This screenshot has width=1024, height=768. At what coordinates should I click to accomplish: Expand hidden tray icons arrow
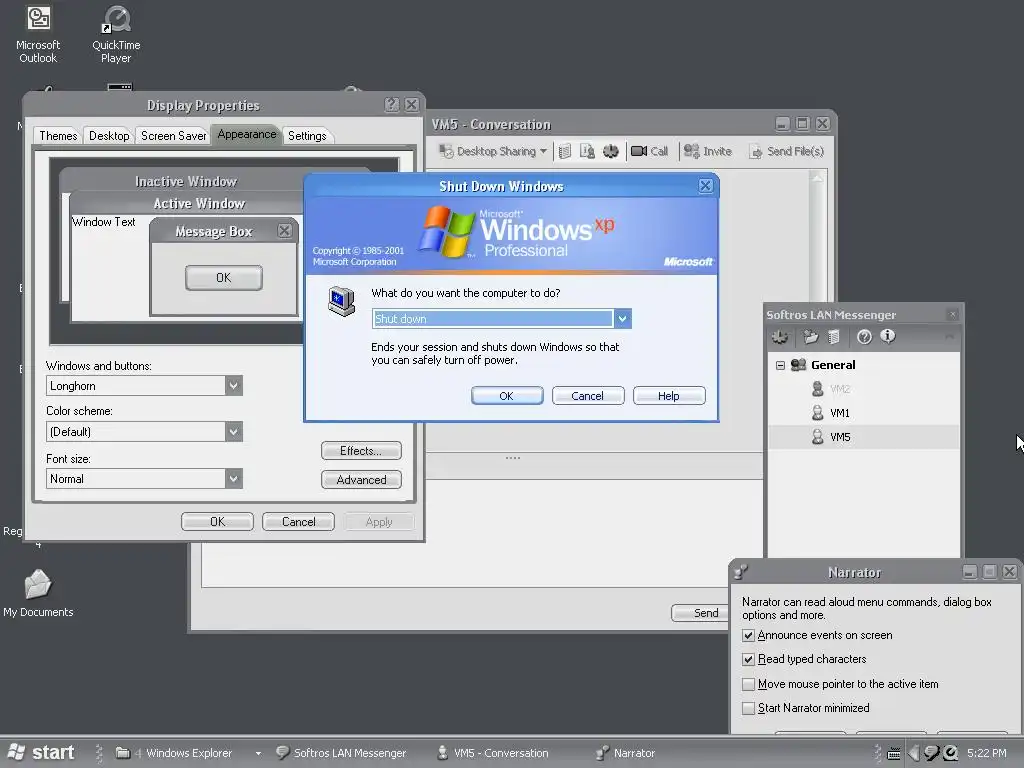[x=914, y=754]
